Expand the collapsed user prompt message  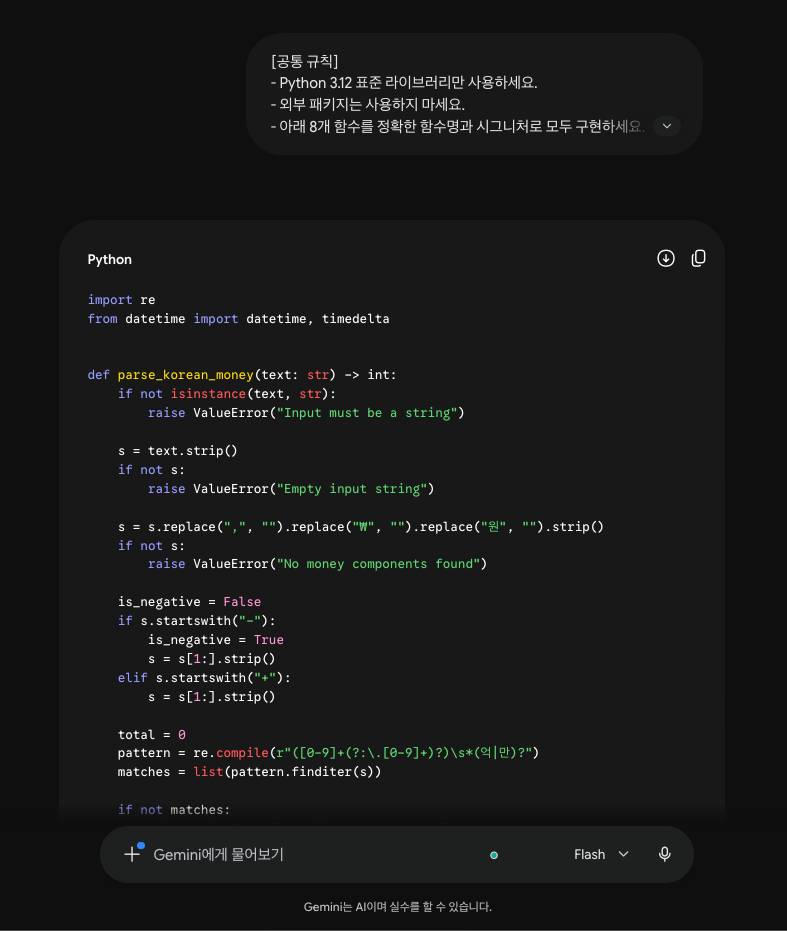coord(667,126)
